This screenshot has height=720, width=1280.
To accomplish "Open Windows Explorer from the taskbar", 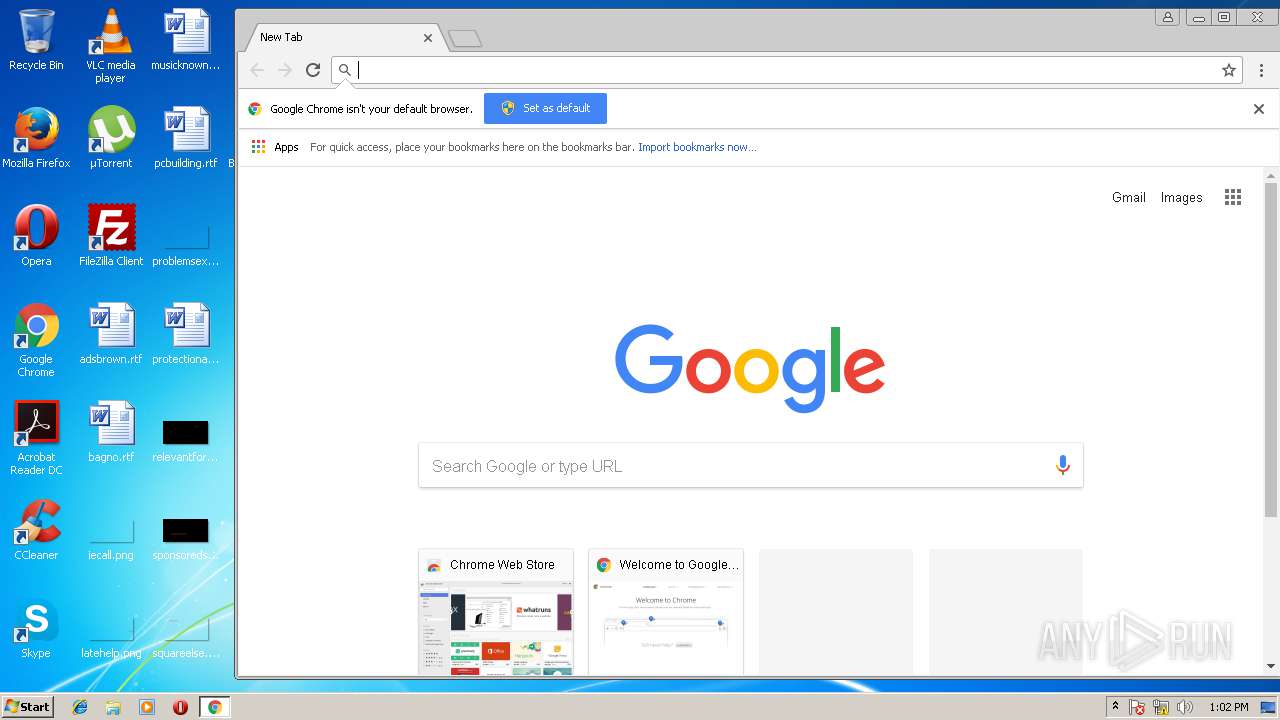I will [113, 707].
